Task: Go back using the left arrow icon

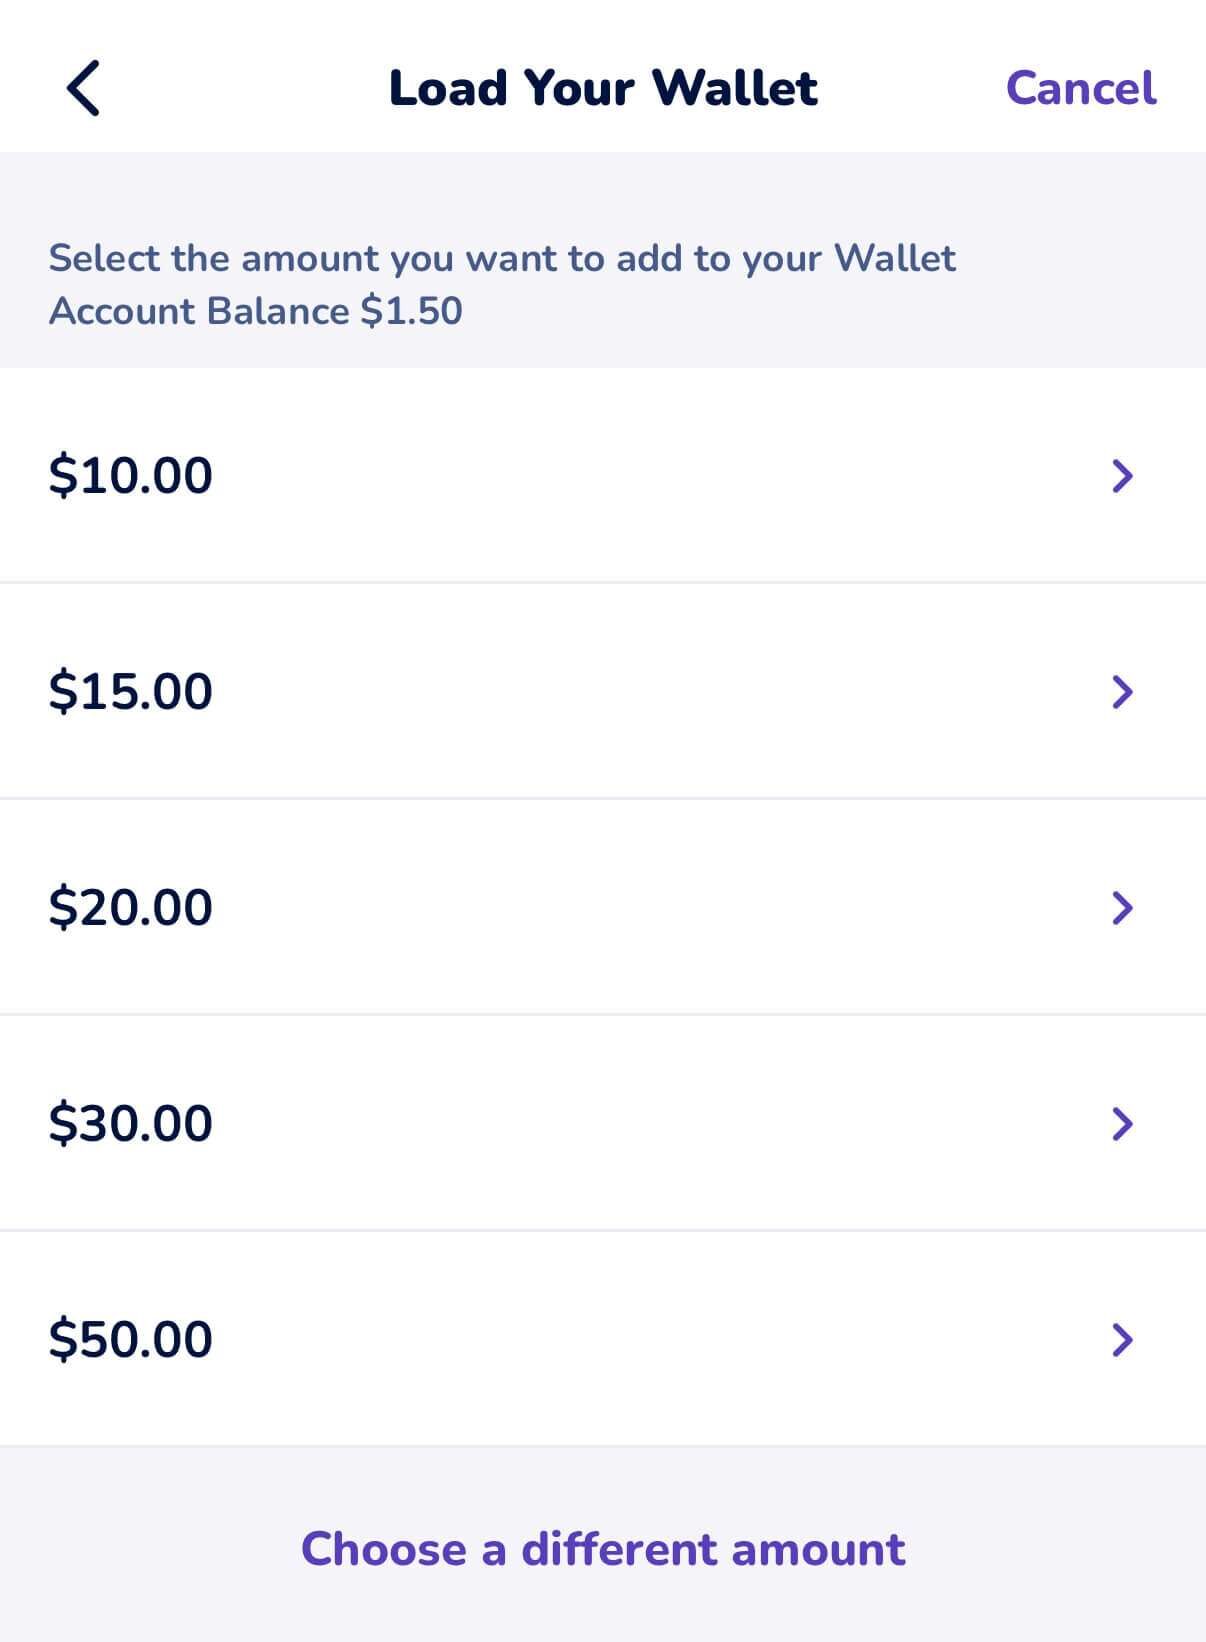Action: pyautogui.click(x=83, y=88)
